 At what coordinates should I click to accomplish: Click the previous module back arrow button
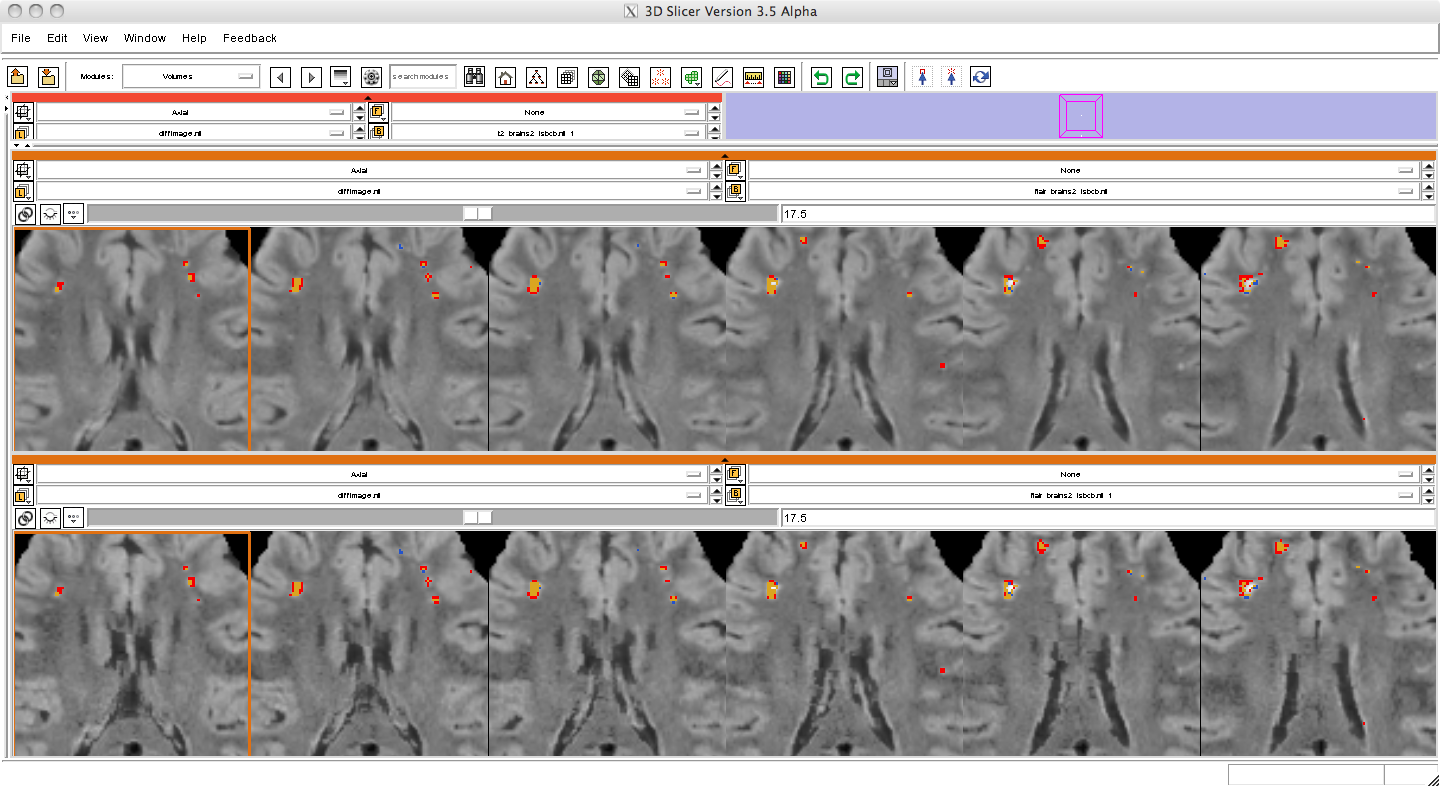(x=281, y=77)
